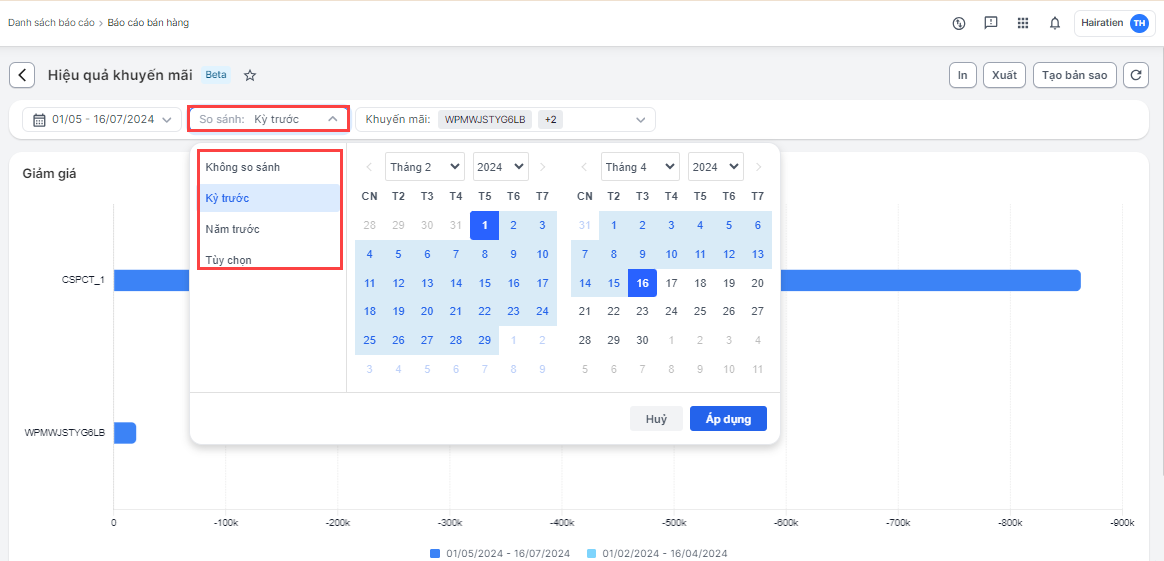Select the Không so sánh option
This screenshot has width=1164, height=561.
click(x=243, y=167)
